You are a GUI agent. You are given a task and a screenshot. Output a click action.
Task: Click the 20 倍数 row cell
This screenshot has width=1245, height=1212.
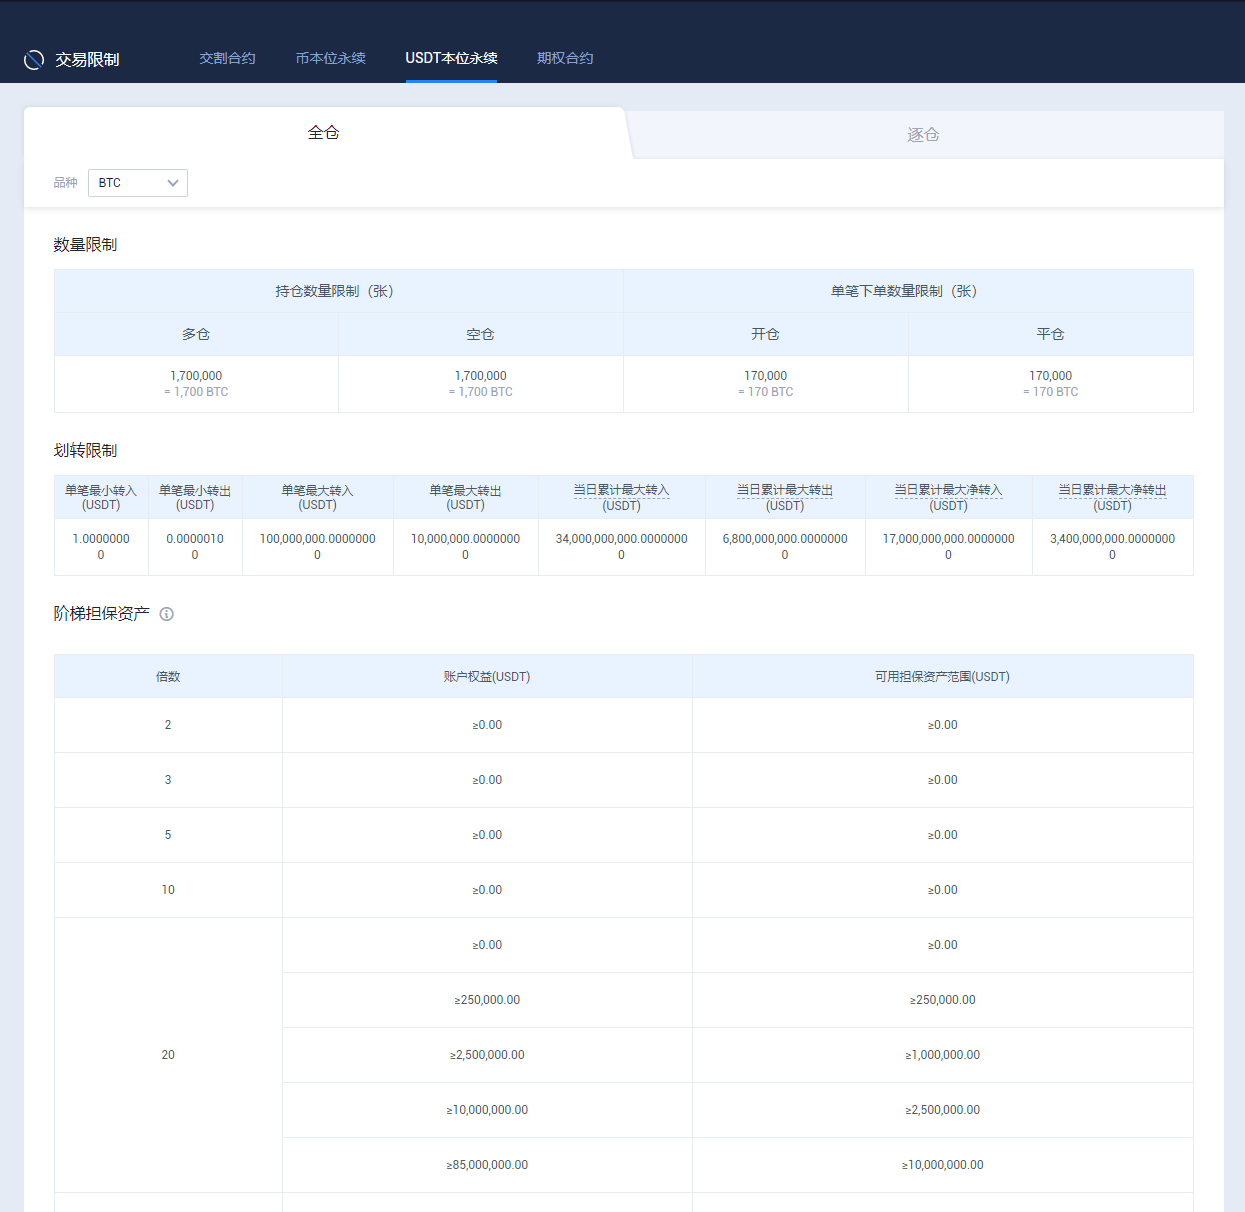click(168, 1055)
